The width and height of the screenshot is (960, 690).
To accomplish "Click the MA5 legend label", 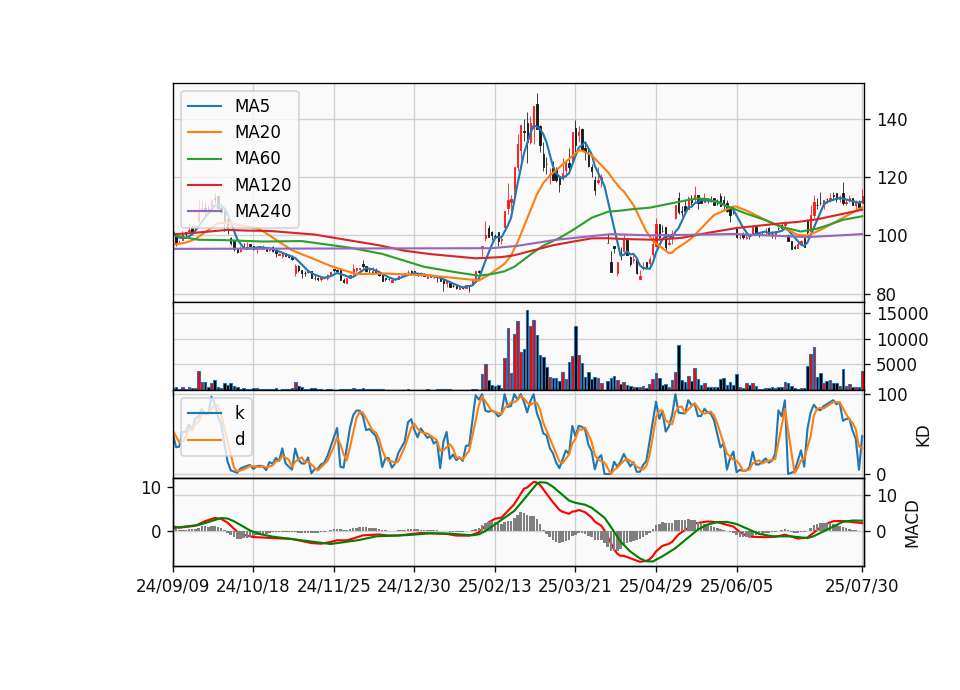I will point(252,106).
